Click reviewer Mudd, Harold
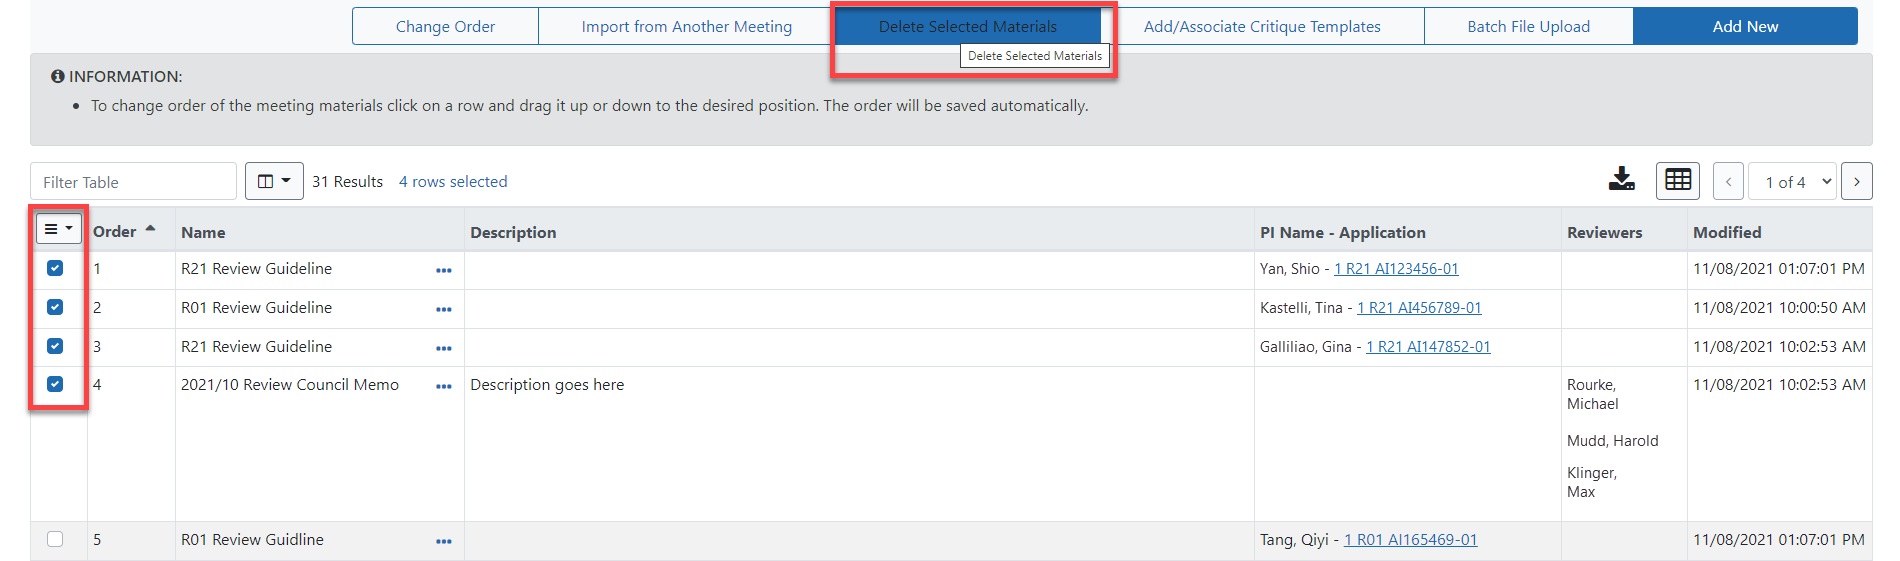This screenshot has height=561, width=1900. coord(1612,441)
